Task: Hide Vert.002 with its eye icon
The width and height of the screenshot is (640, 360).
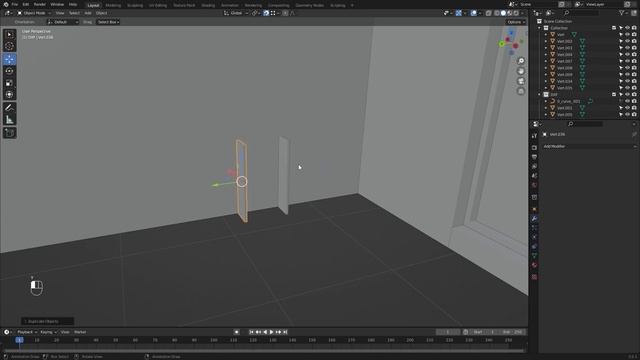Action: click(627, 41)
